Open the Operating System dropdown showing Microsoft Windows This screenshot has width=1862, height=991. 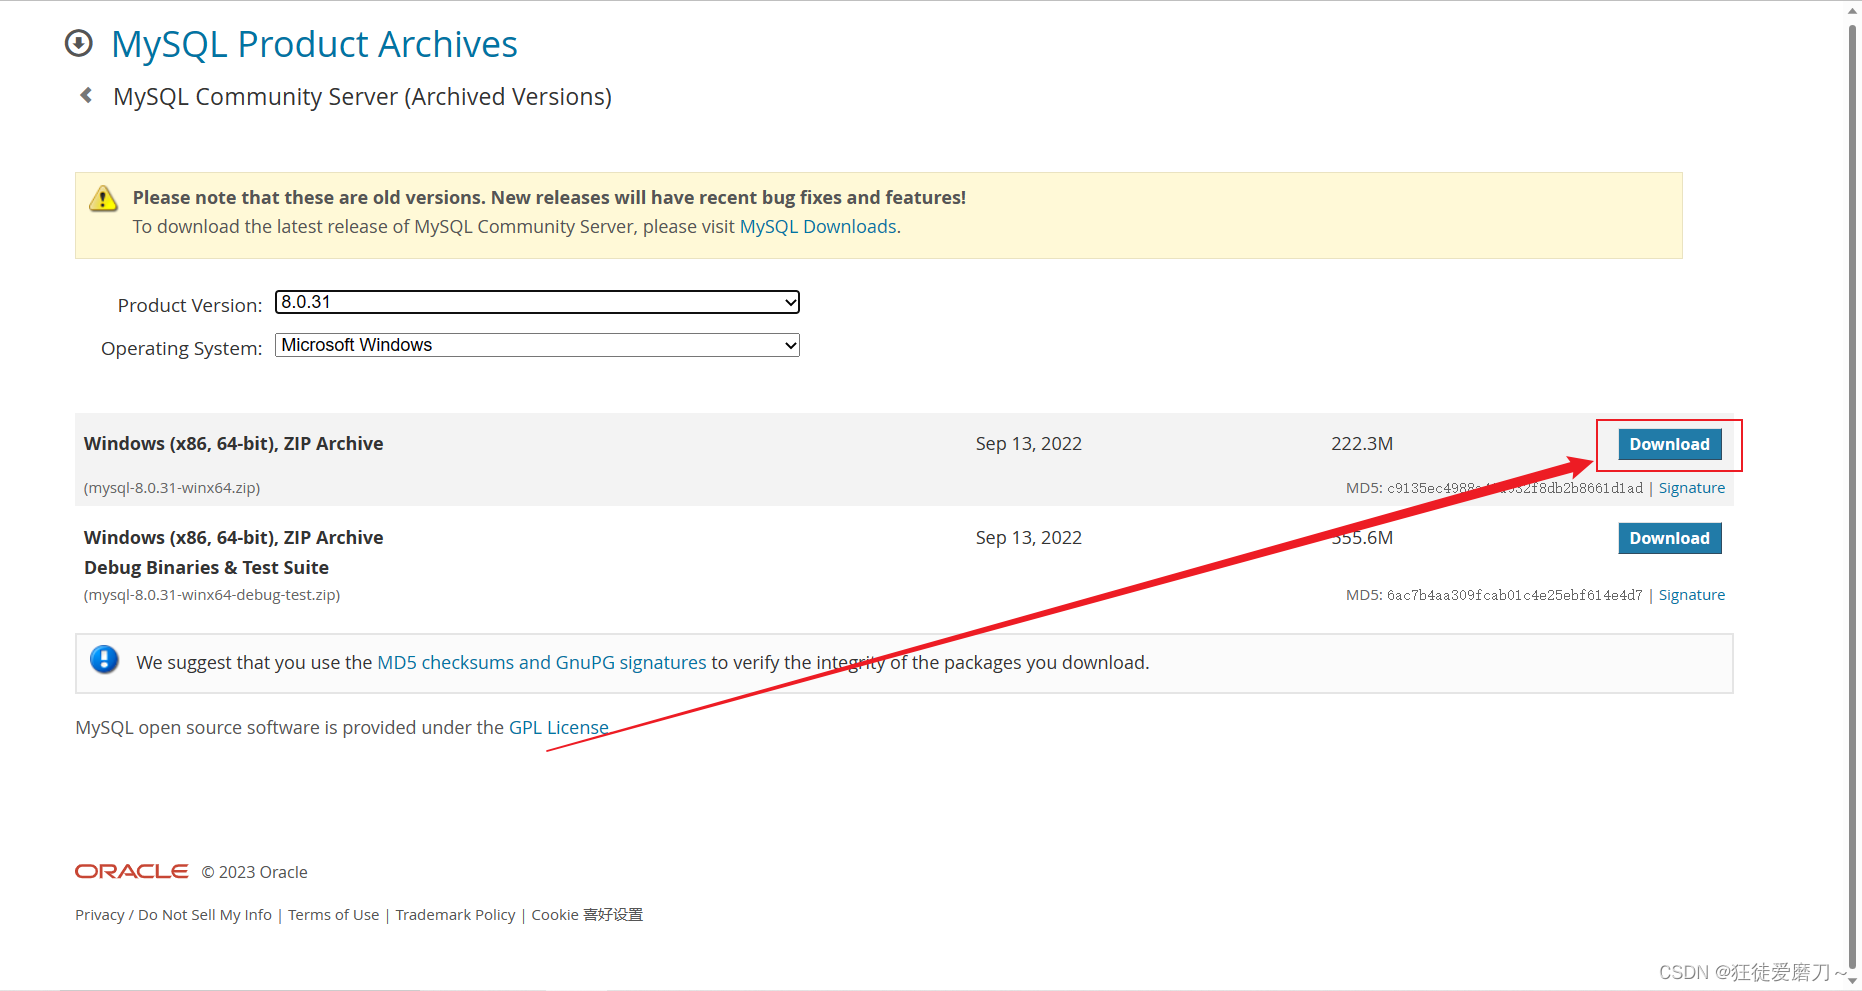pos(536,344)
